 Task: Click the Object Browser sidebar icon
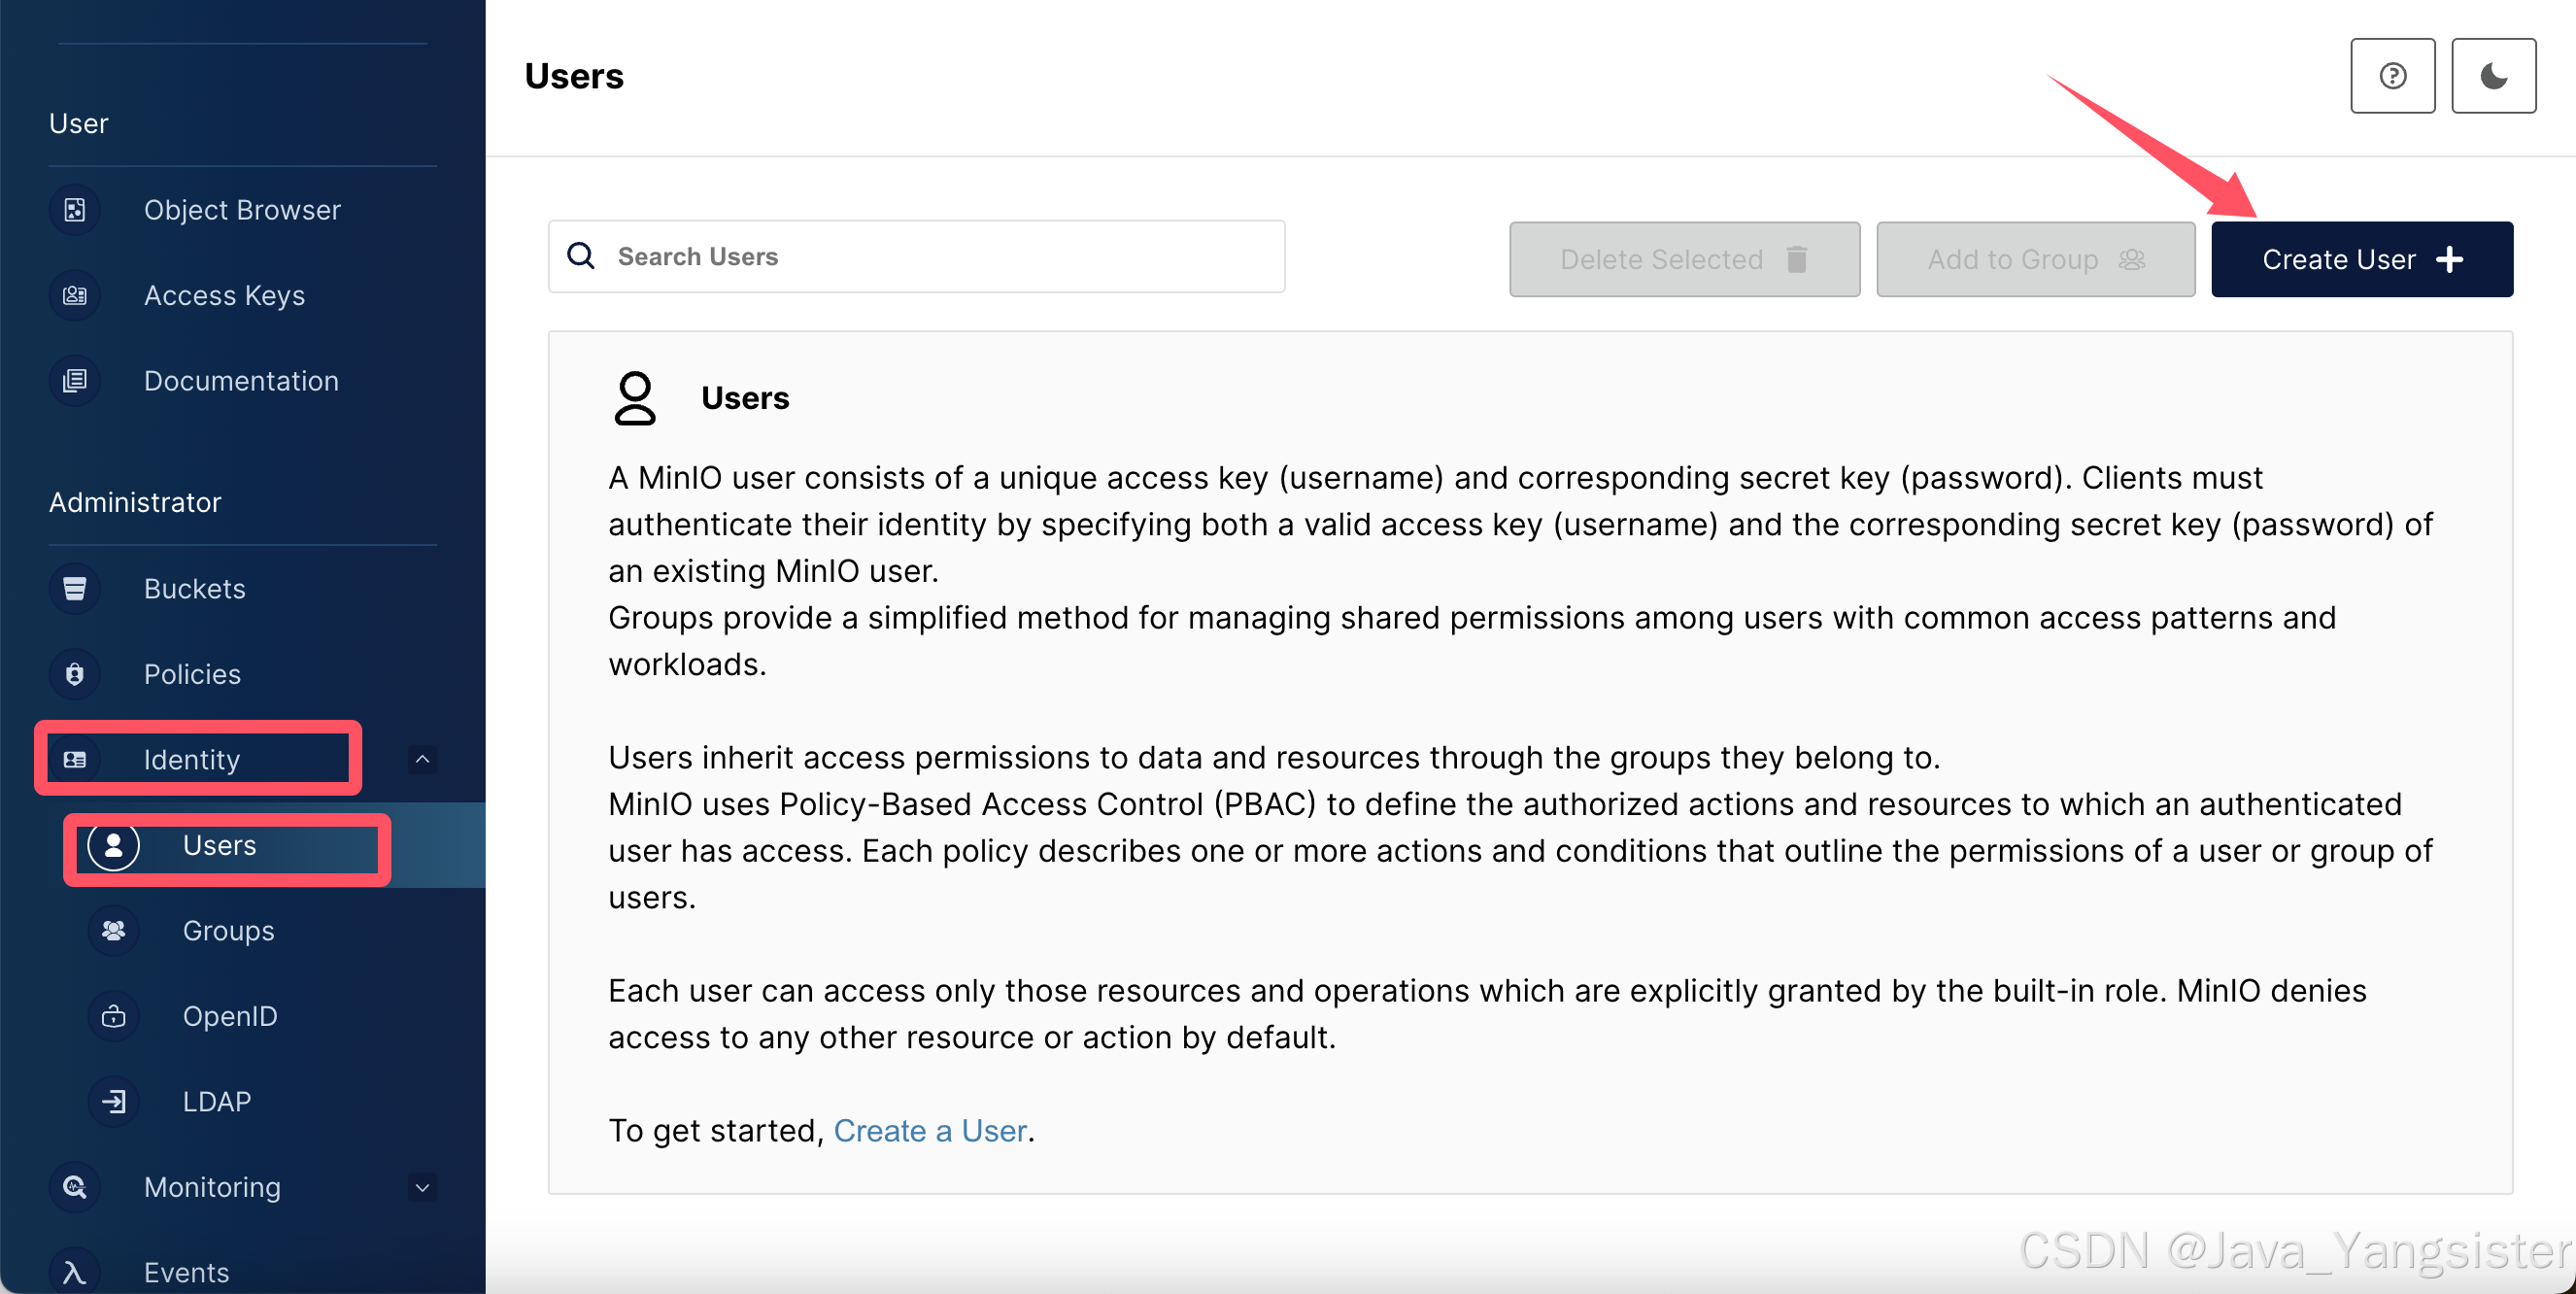point(75,210)
